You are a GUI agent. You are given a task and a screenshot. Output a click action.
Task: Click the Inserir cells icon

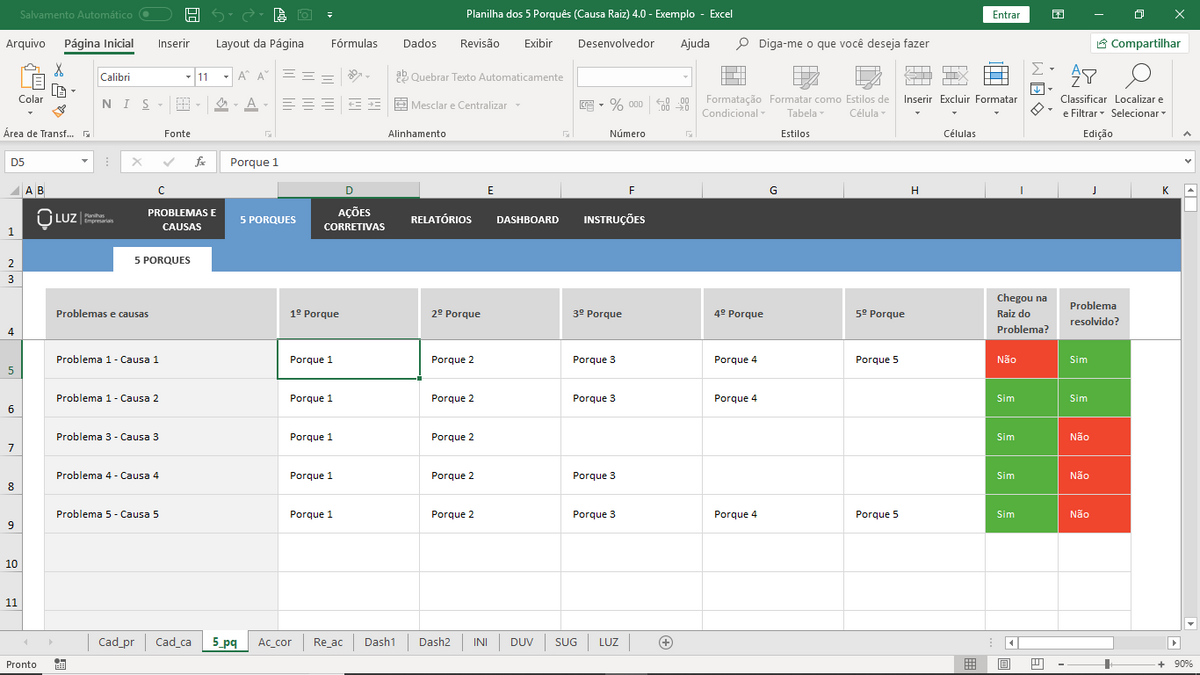(x=917, y=78)
